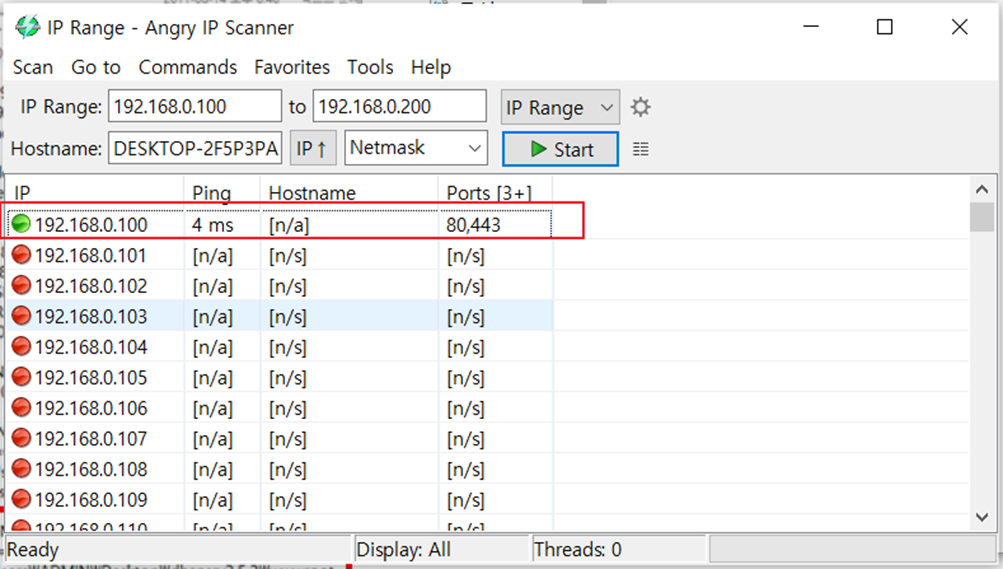The image size is (1003, 569).
Task: Click the Angry IP Scanner title bar logo
Action: [x=28, y=27]
